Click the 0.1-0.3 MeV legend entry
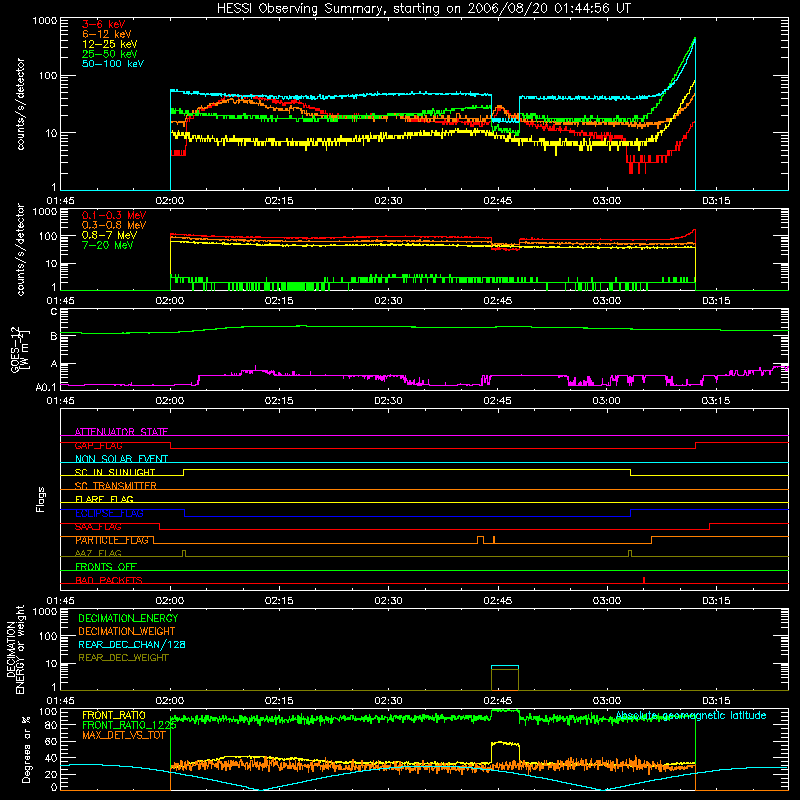Image resolution: width=800 pixels, height=800 pixels. pos(114,215)
